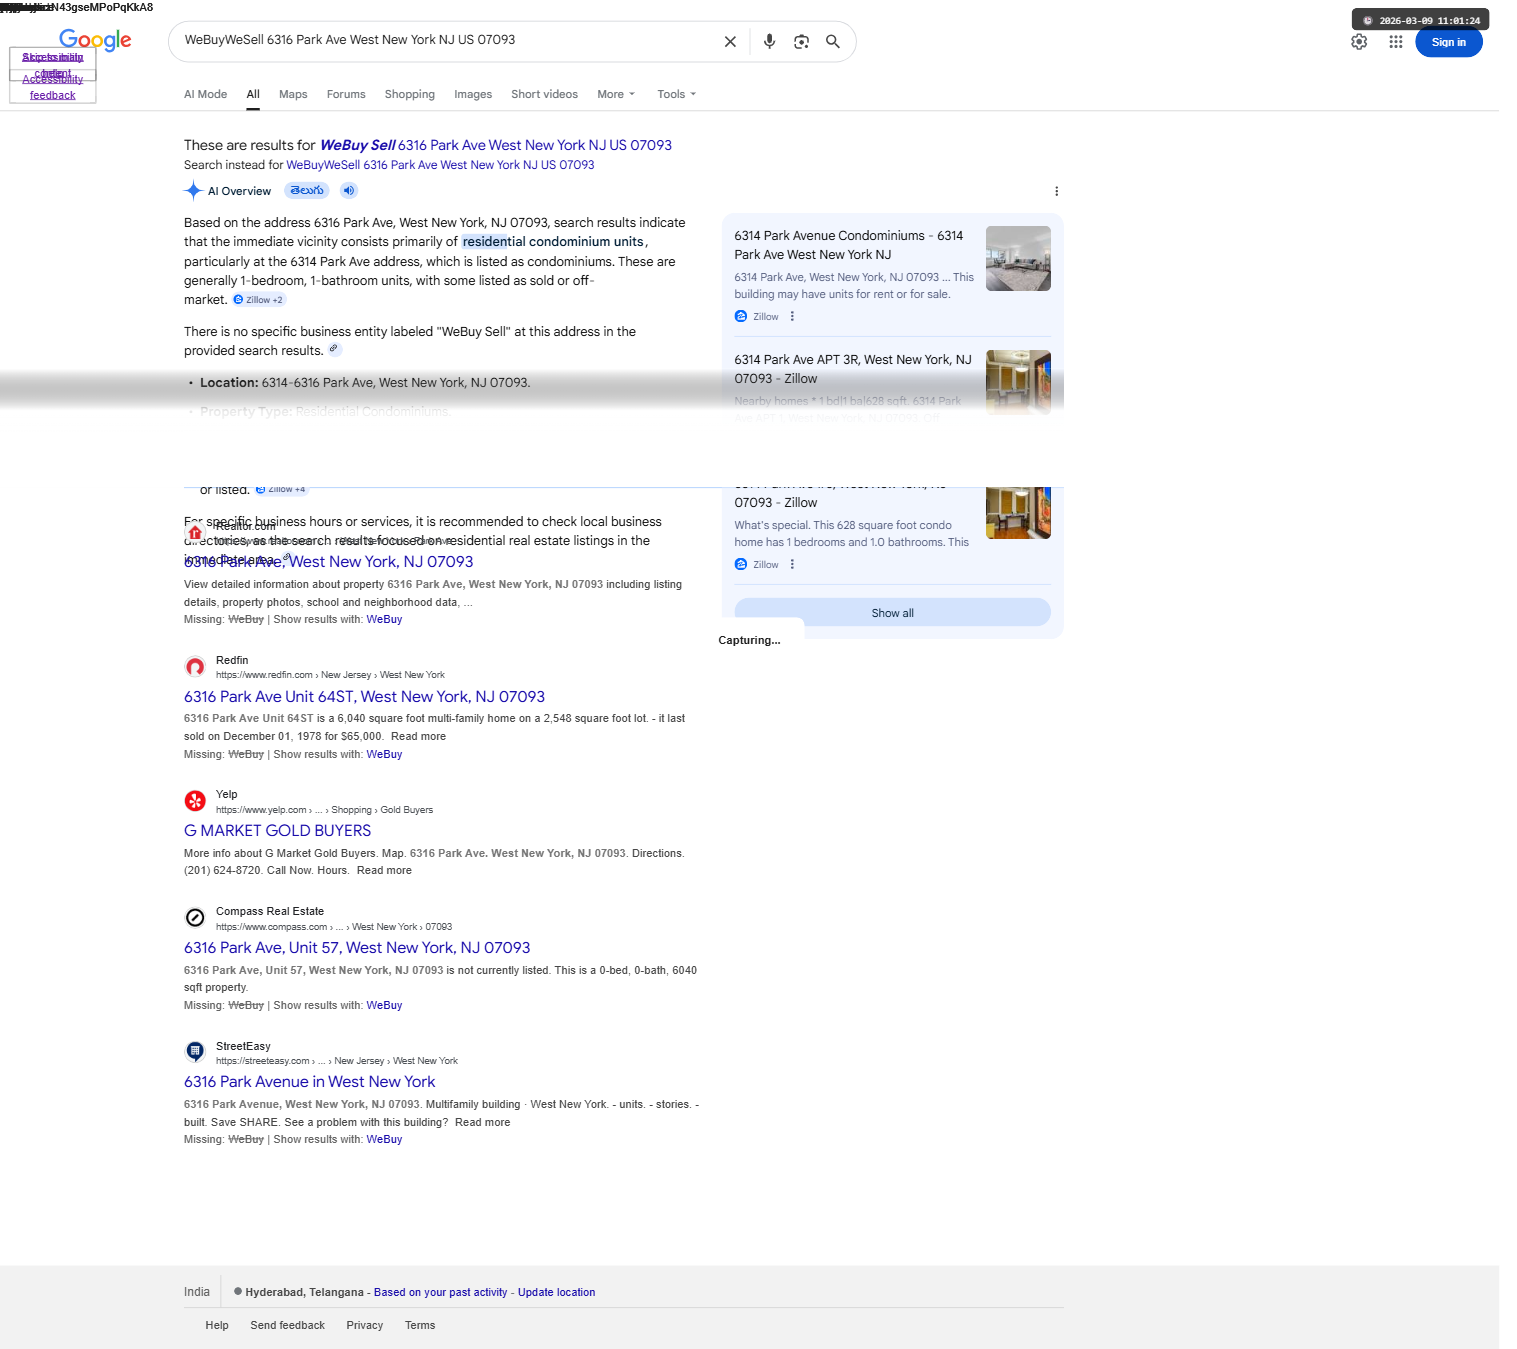1517x1349 pixels.
Task: Click the Sign in button
Action: (x=1448, y=42)
